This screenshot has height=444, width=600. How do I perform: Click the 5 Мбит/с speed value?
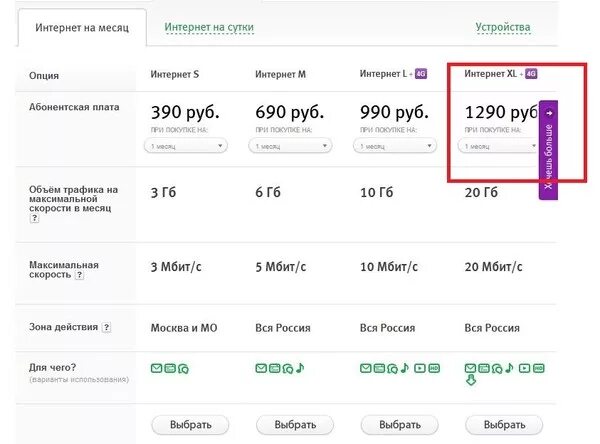(x=280, y=267)
